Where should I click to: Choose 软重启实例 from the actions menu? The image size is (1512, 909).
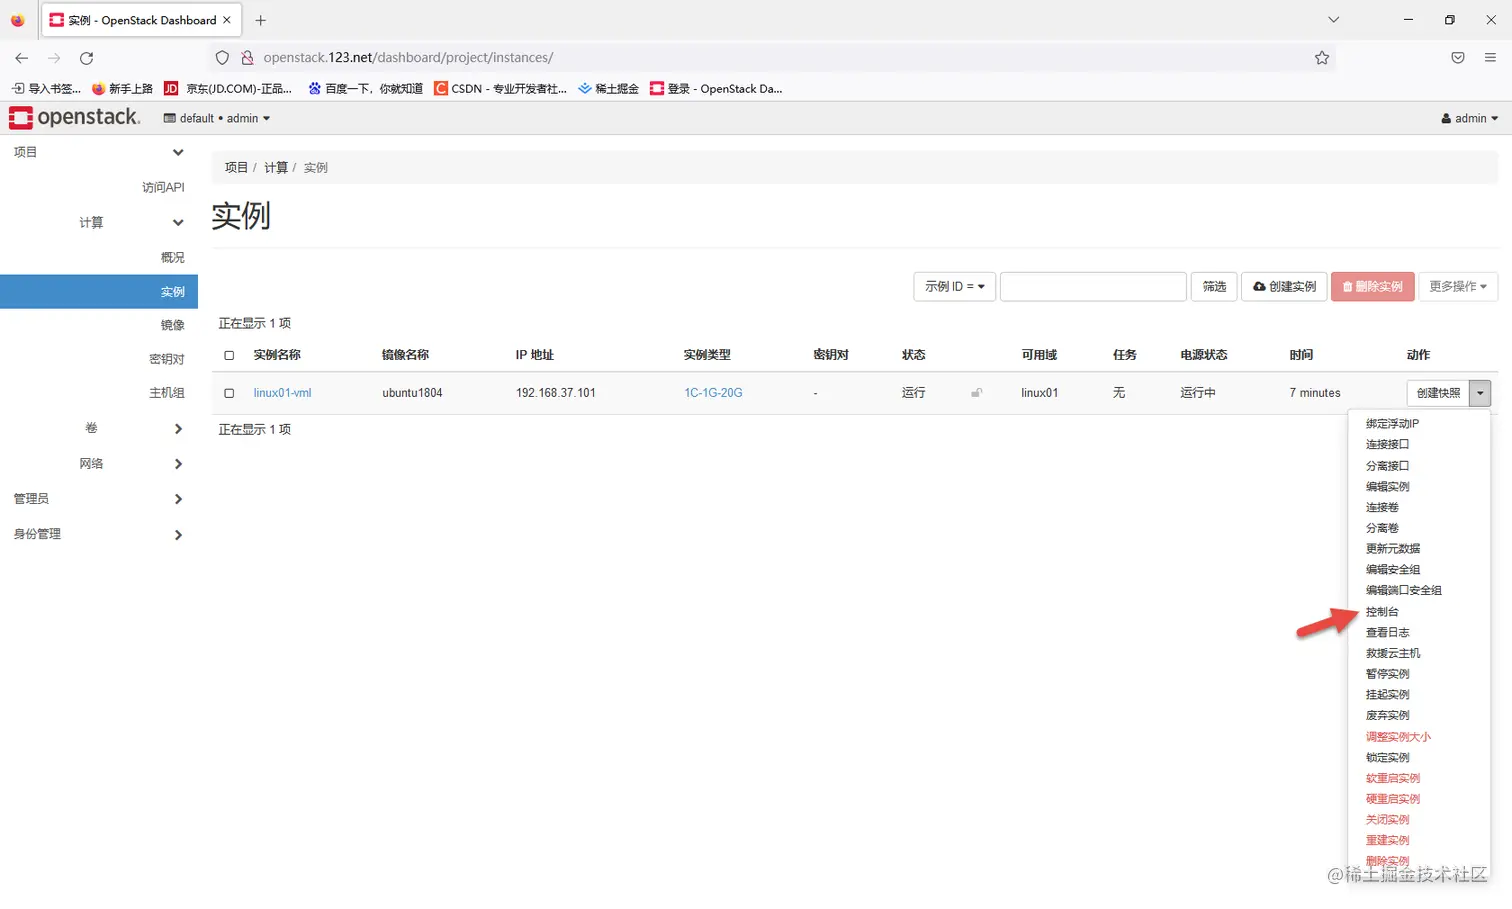click(1393, 778)
